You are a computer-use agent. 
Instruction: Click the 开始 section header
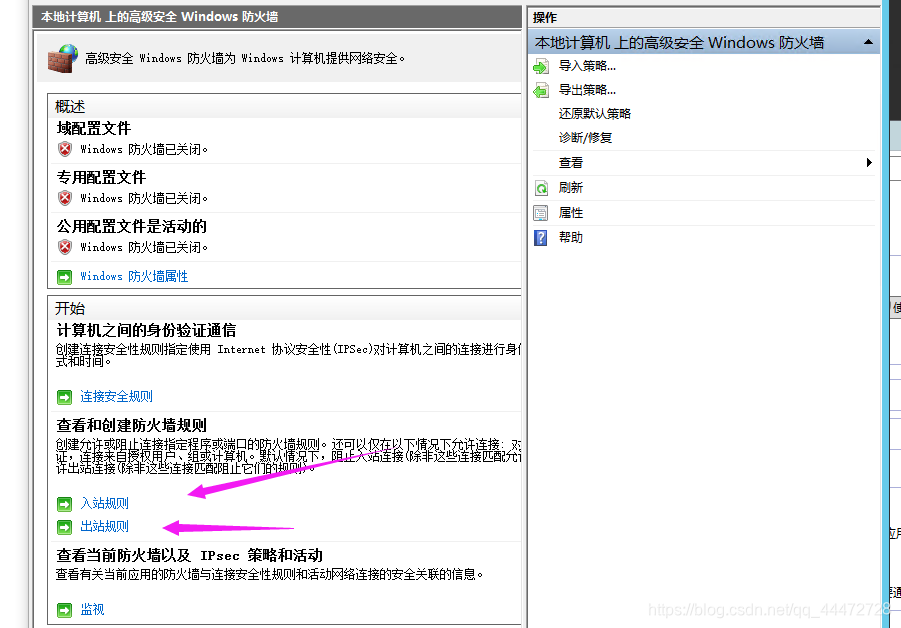[70, 309]
